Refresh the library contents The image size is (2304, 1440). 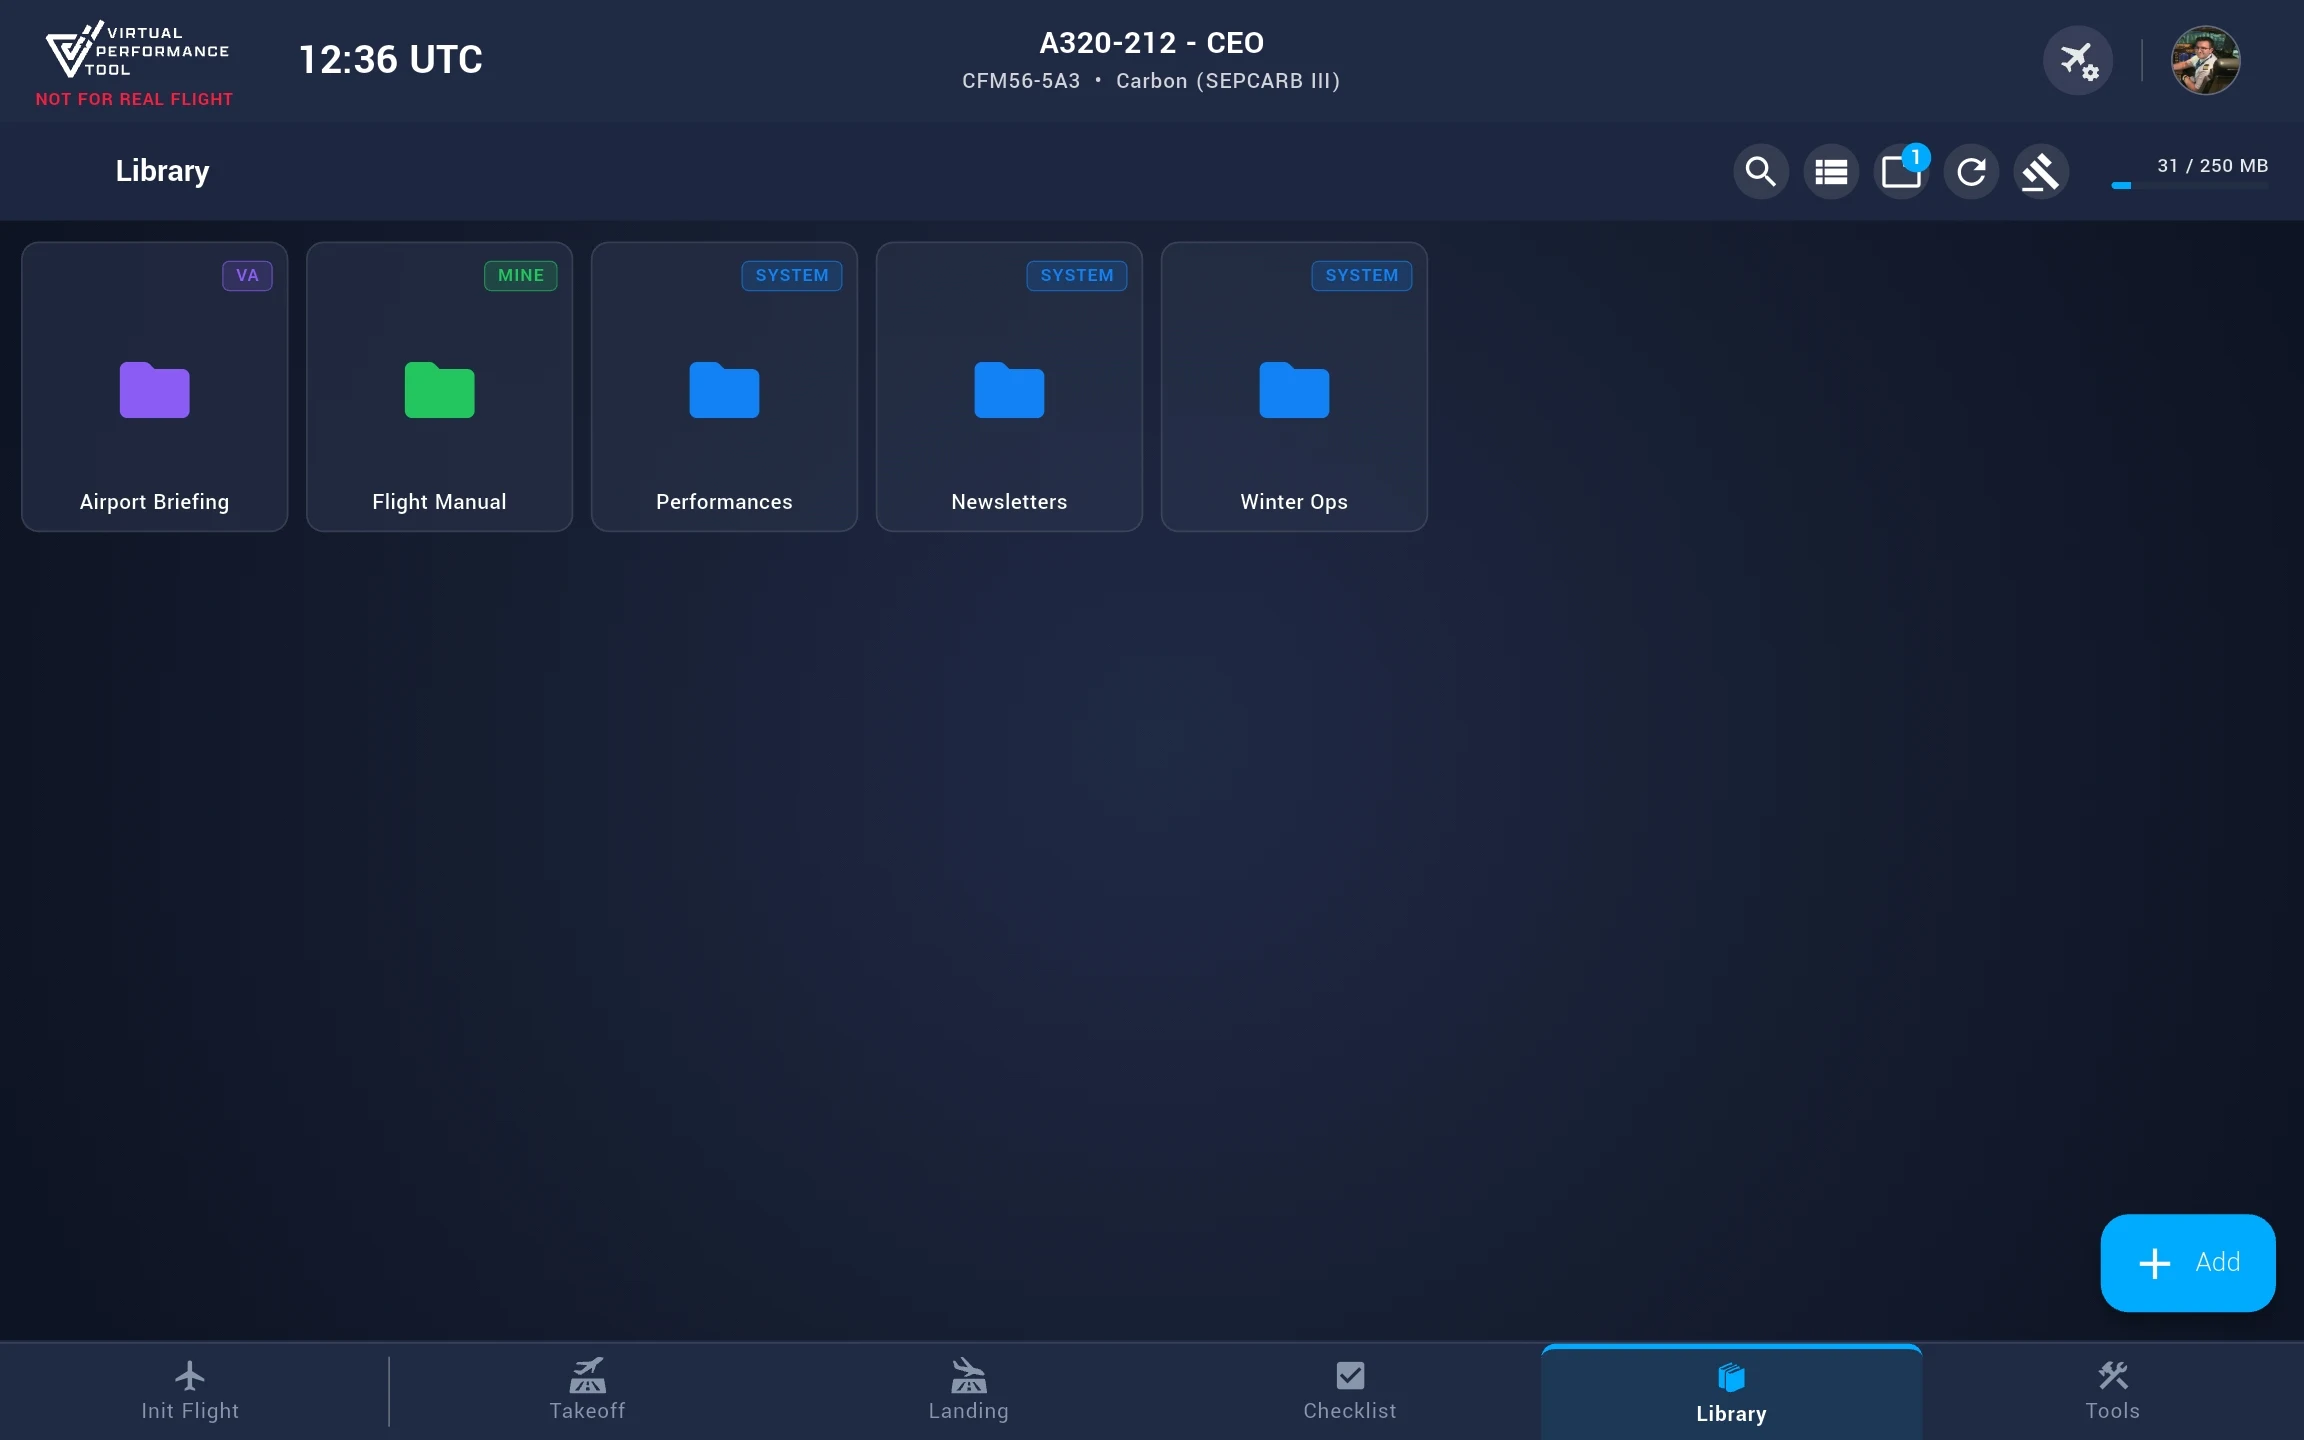coord(1970,172)
